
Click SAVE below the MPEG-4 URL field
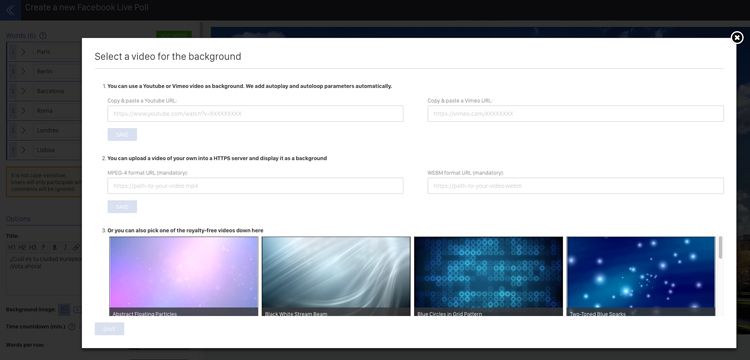point(122,207)
